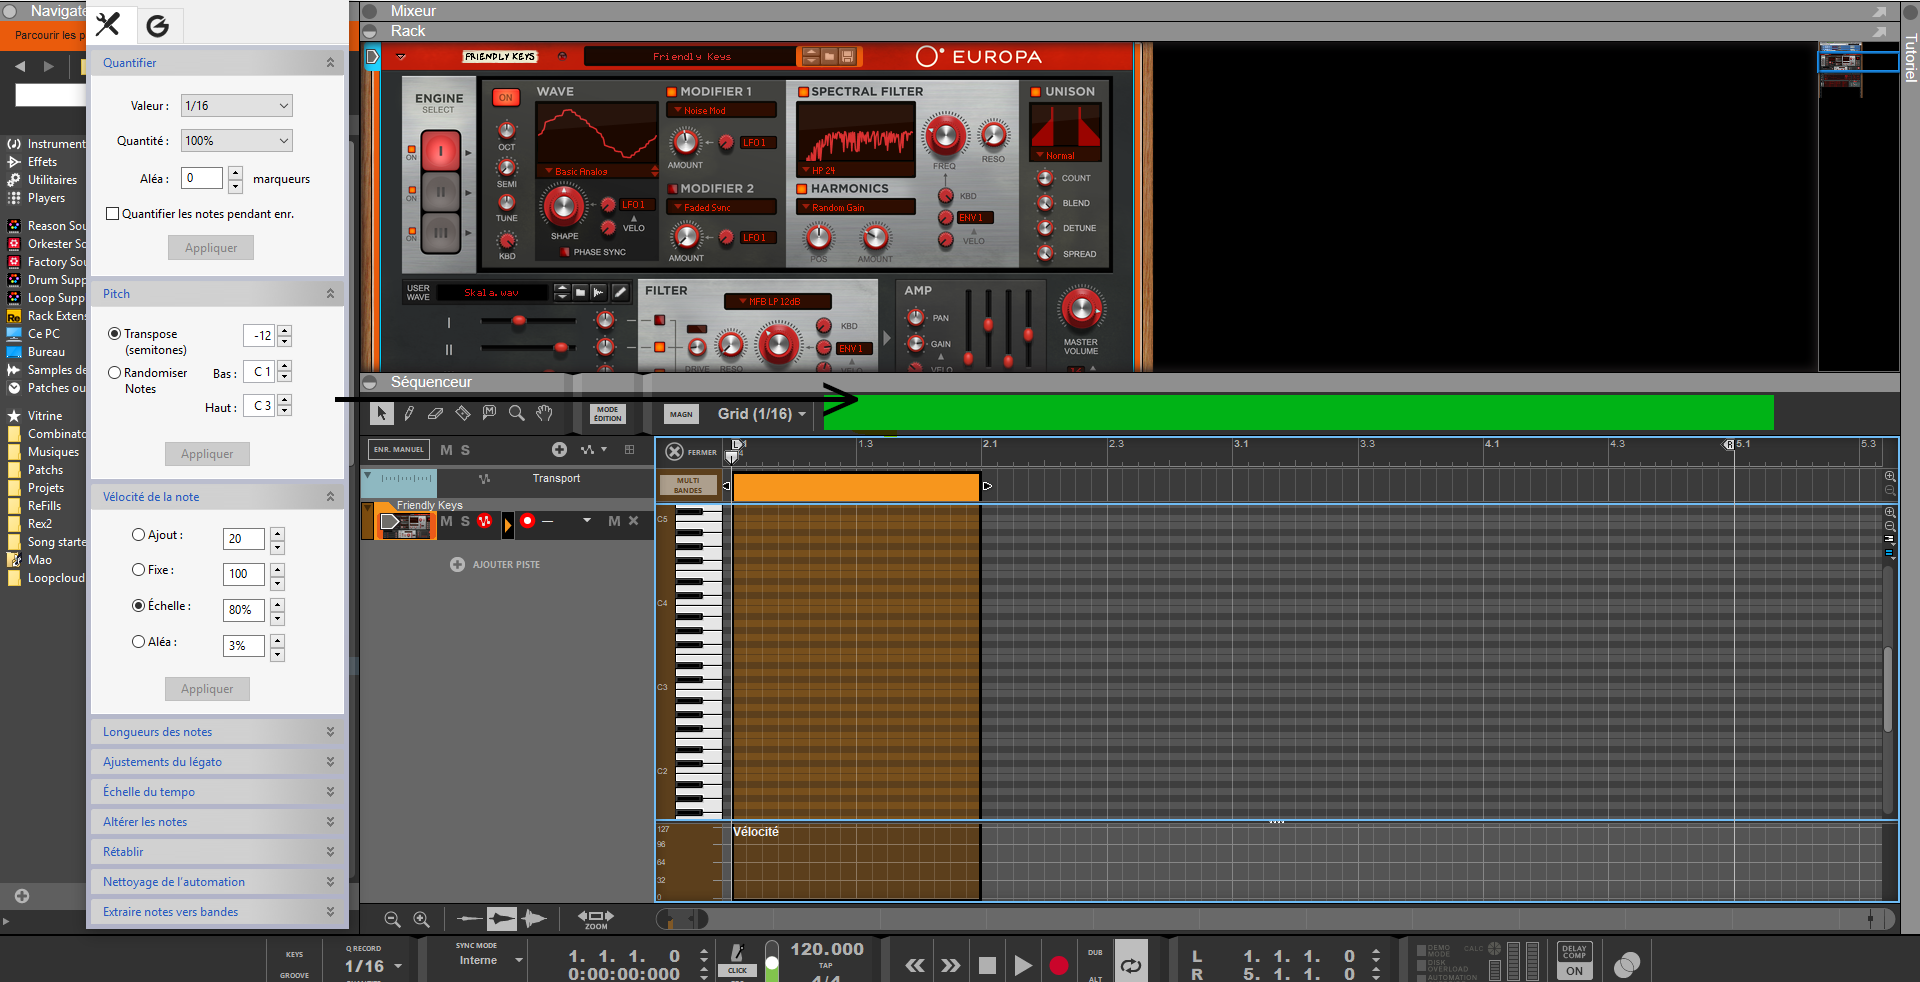The width and height of the screenshot is (1920, 982).
Task: Click the Friendly Keys device thumbnail
Action: click(x=406, y=525)
